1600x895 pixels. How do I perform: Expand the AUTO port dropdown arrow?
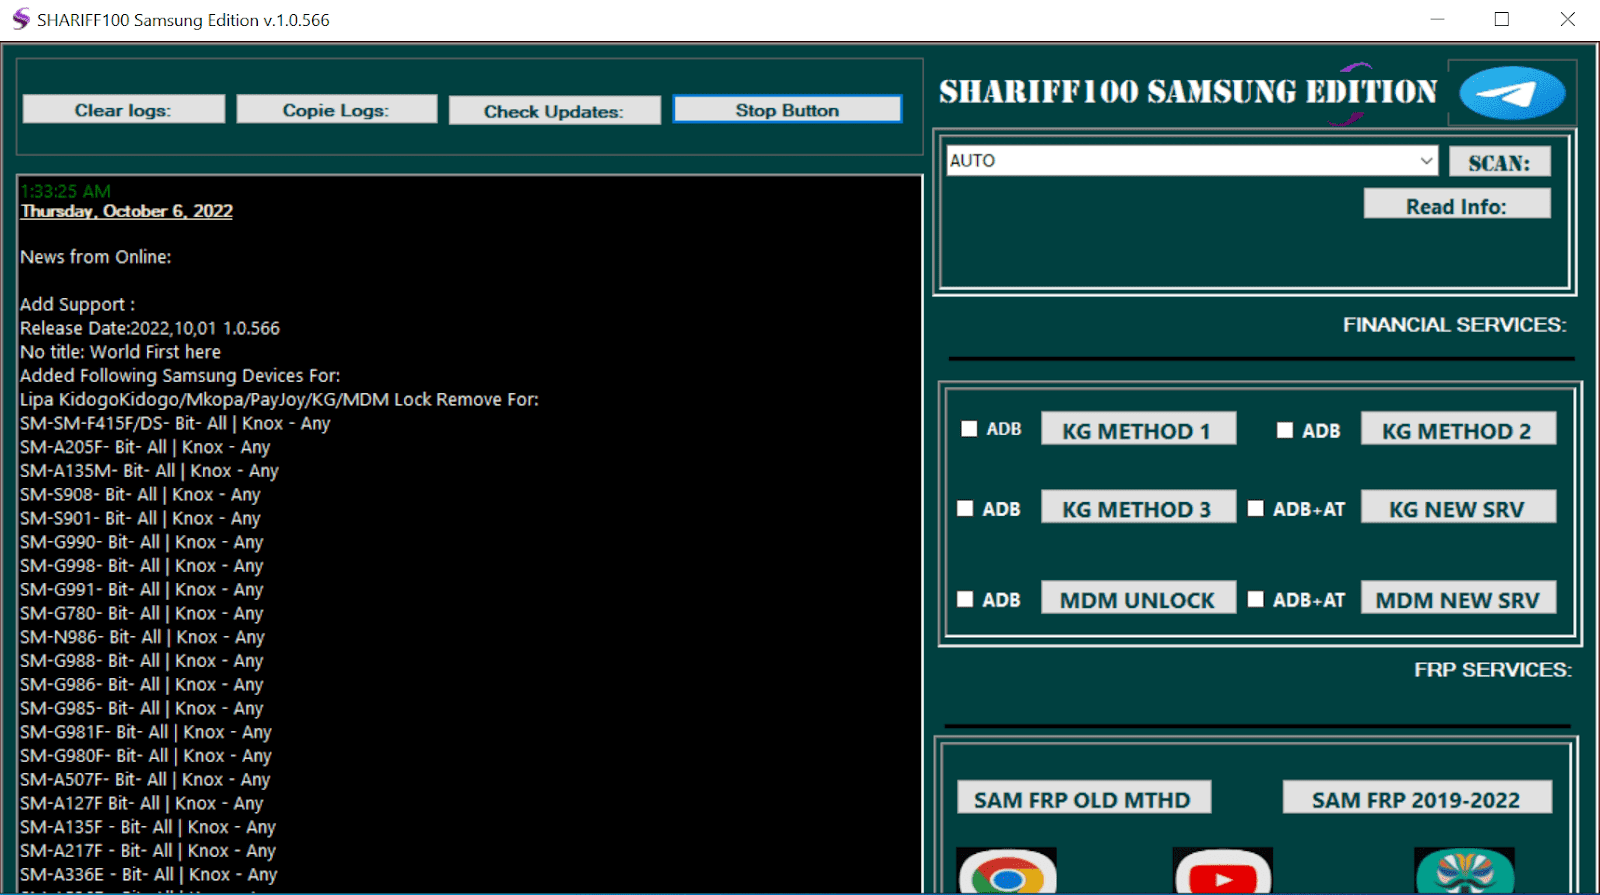[x=1426, y=160]
